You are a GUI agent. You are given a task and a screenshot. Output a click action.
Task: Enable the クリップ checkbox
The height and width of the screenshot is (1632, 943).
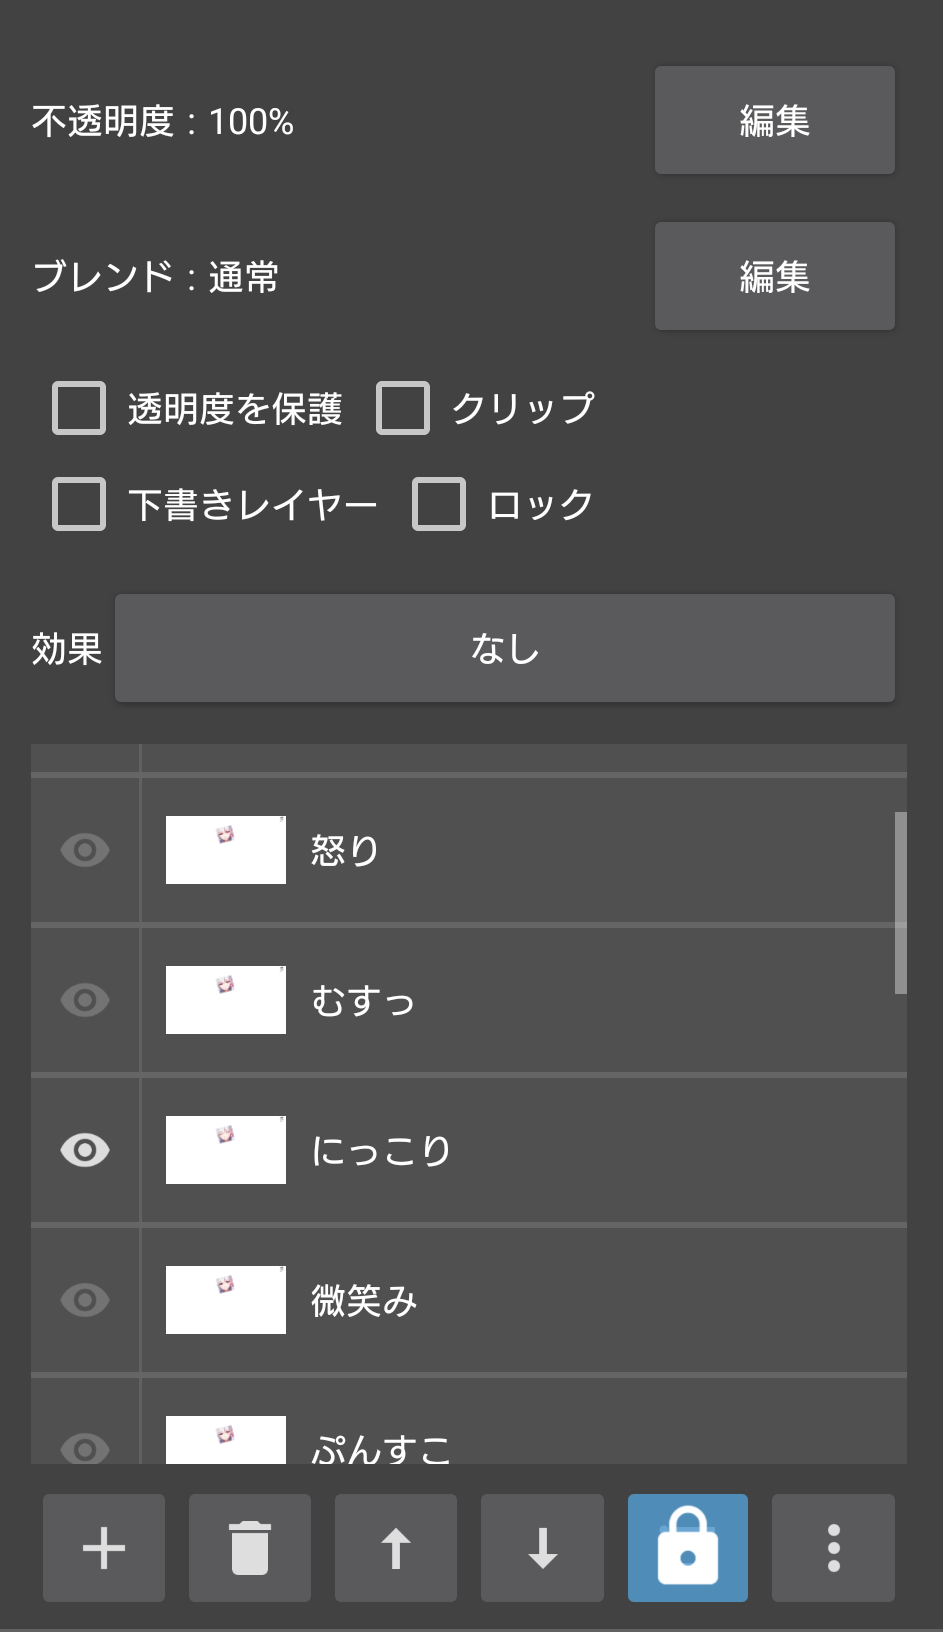click(x=403, y=408)
